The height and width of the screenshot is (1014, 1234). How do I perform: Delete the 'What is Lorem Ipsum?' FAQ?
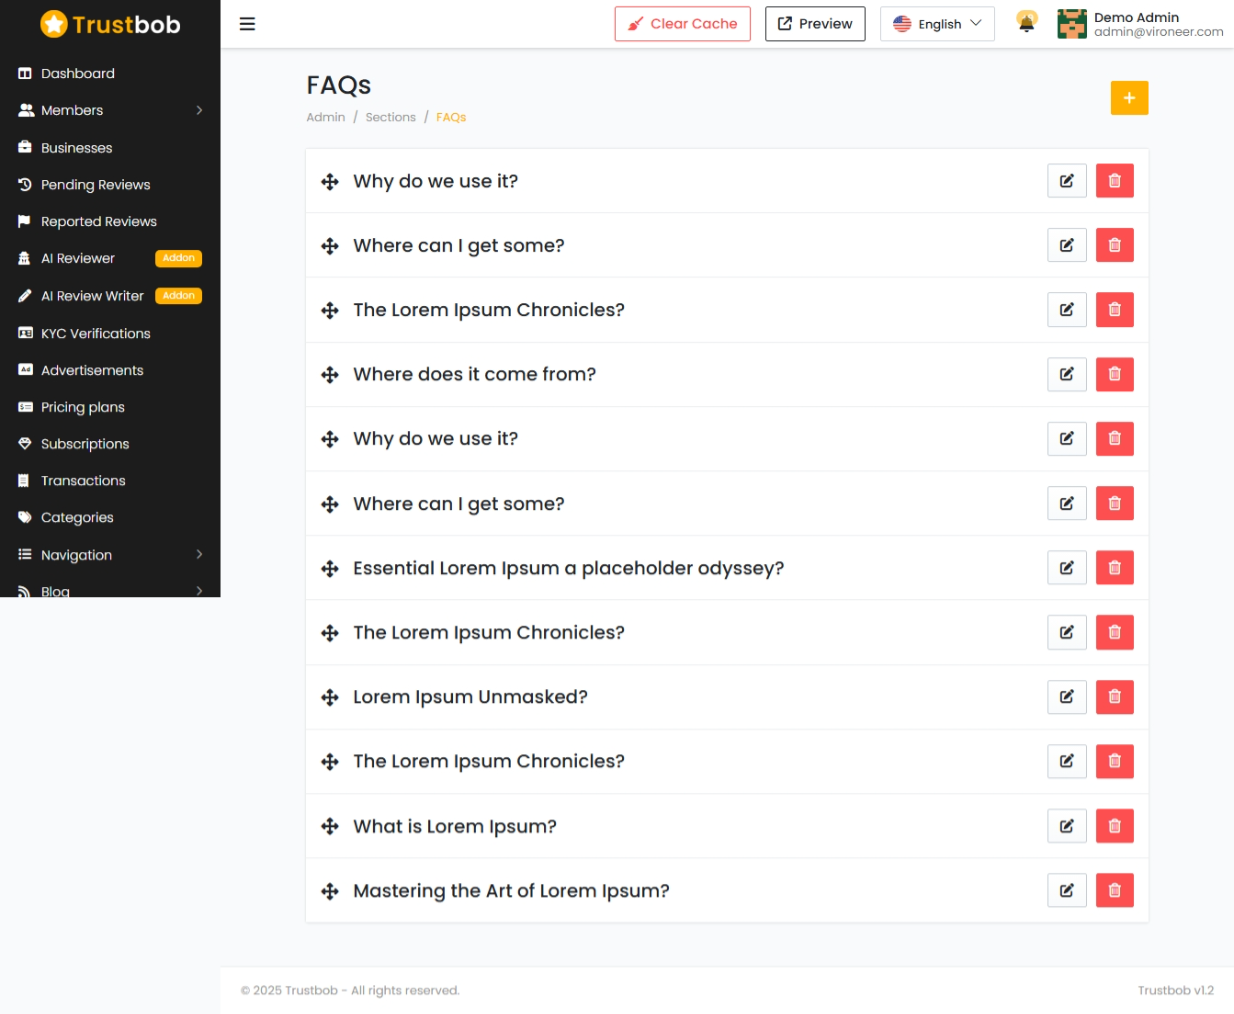click(1114, 826)
